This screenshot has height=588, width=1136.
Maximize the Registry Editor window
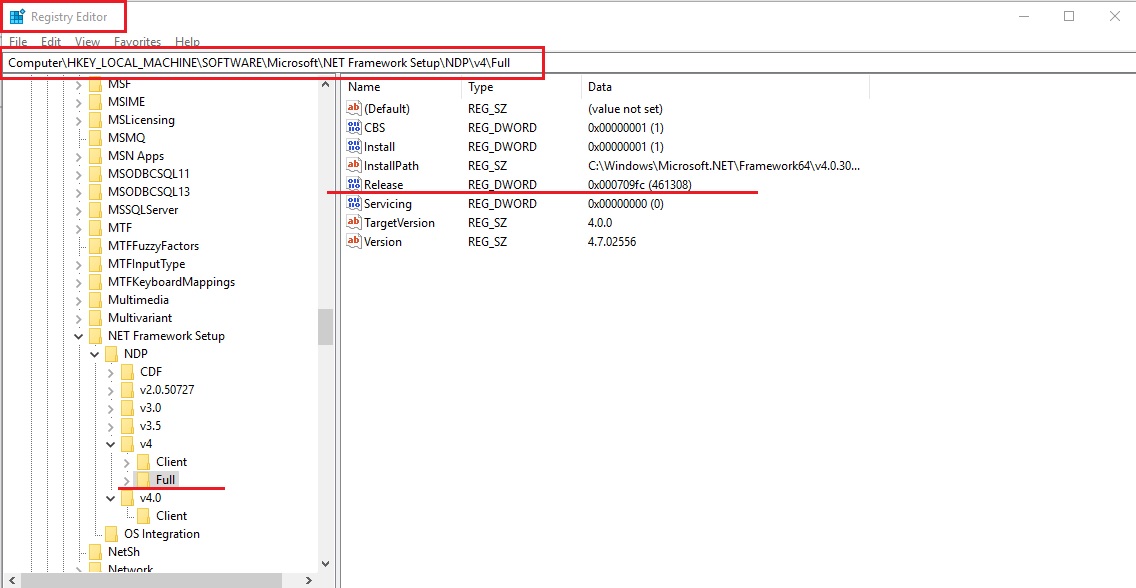(1069, 17)
